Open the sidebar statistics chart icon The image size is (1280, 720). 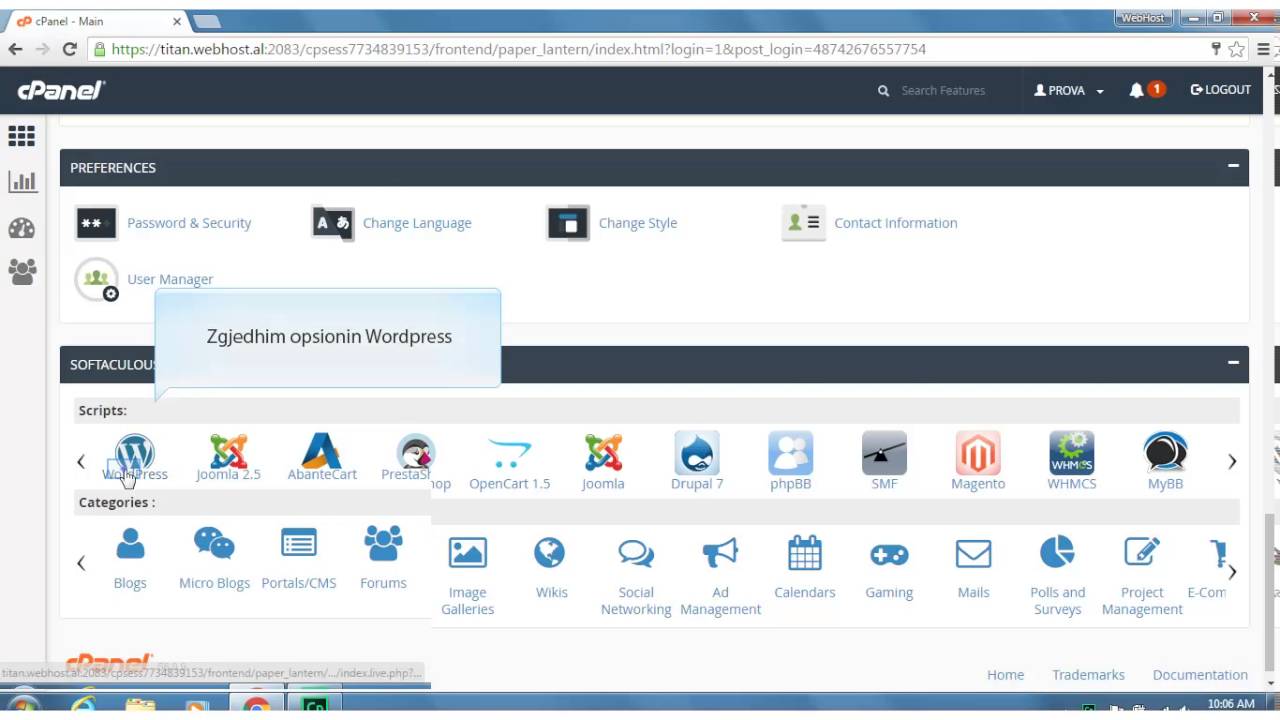click(x=22, y=182)
